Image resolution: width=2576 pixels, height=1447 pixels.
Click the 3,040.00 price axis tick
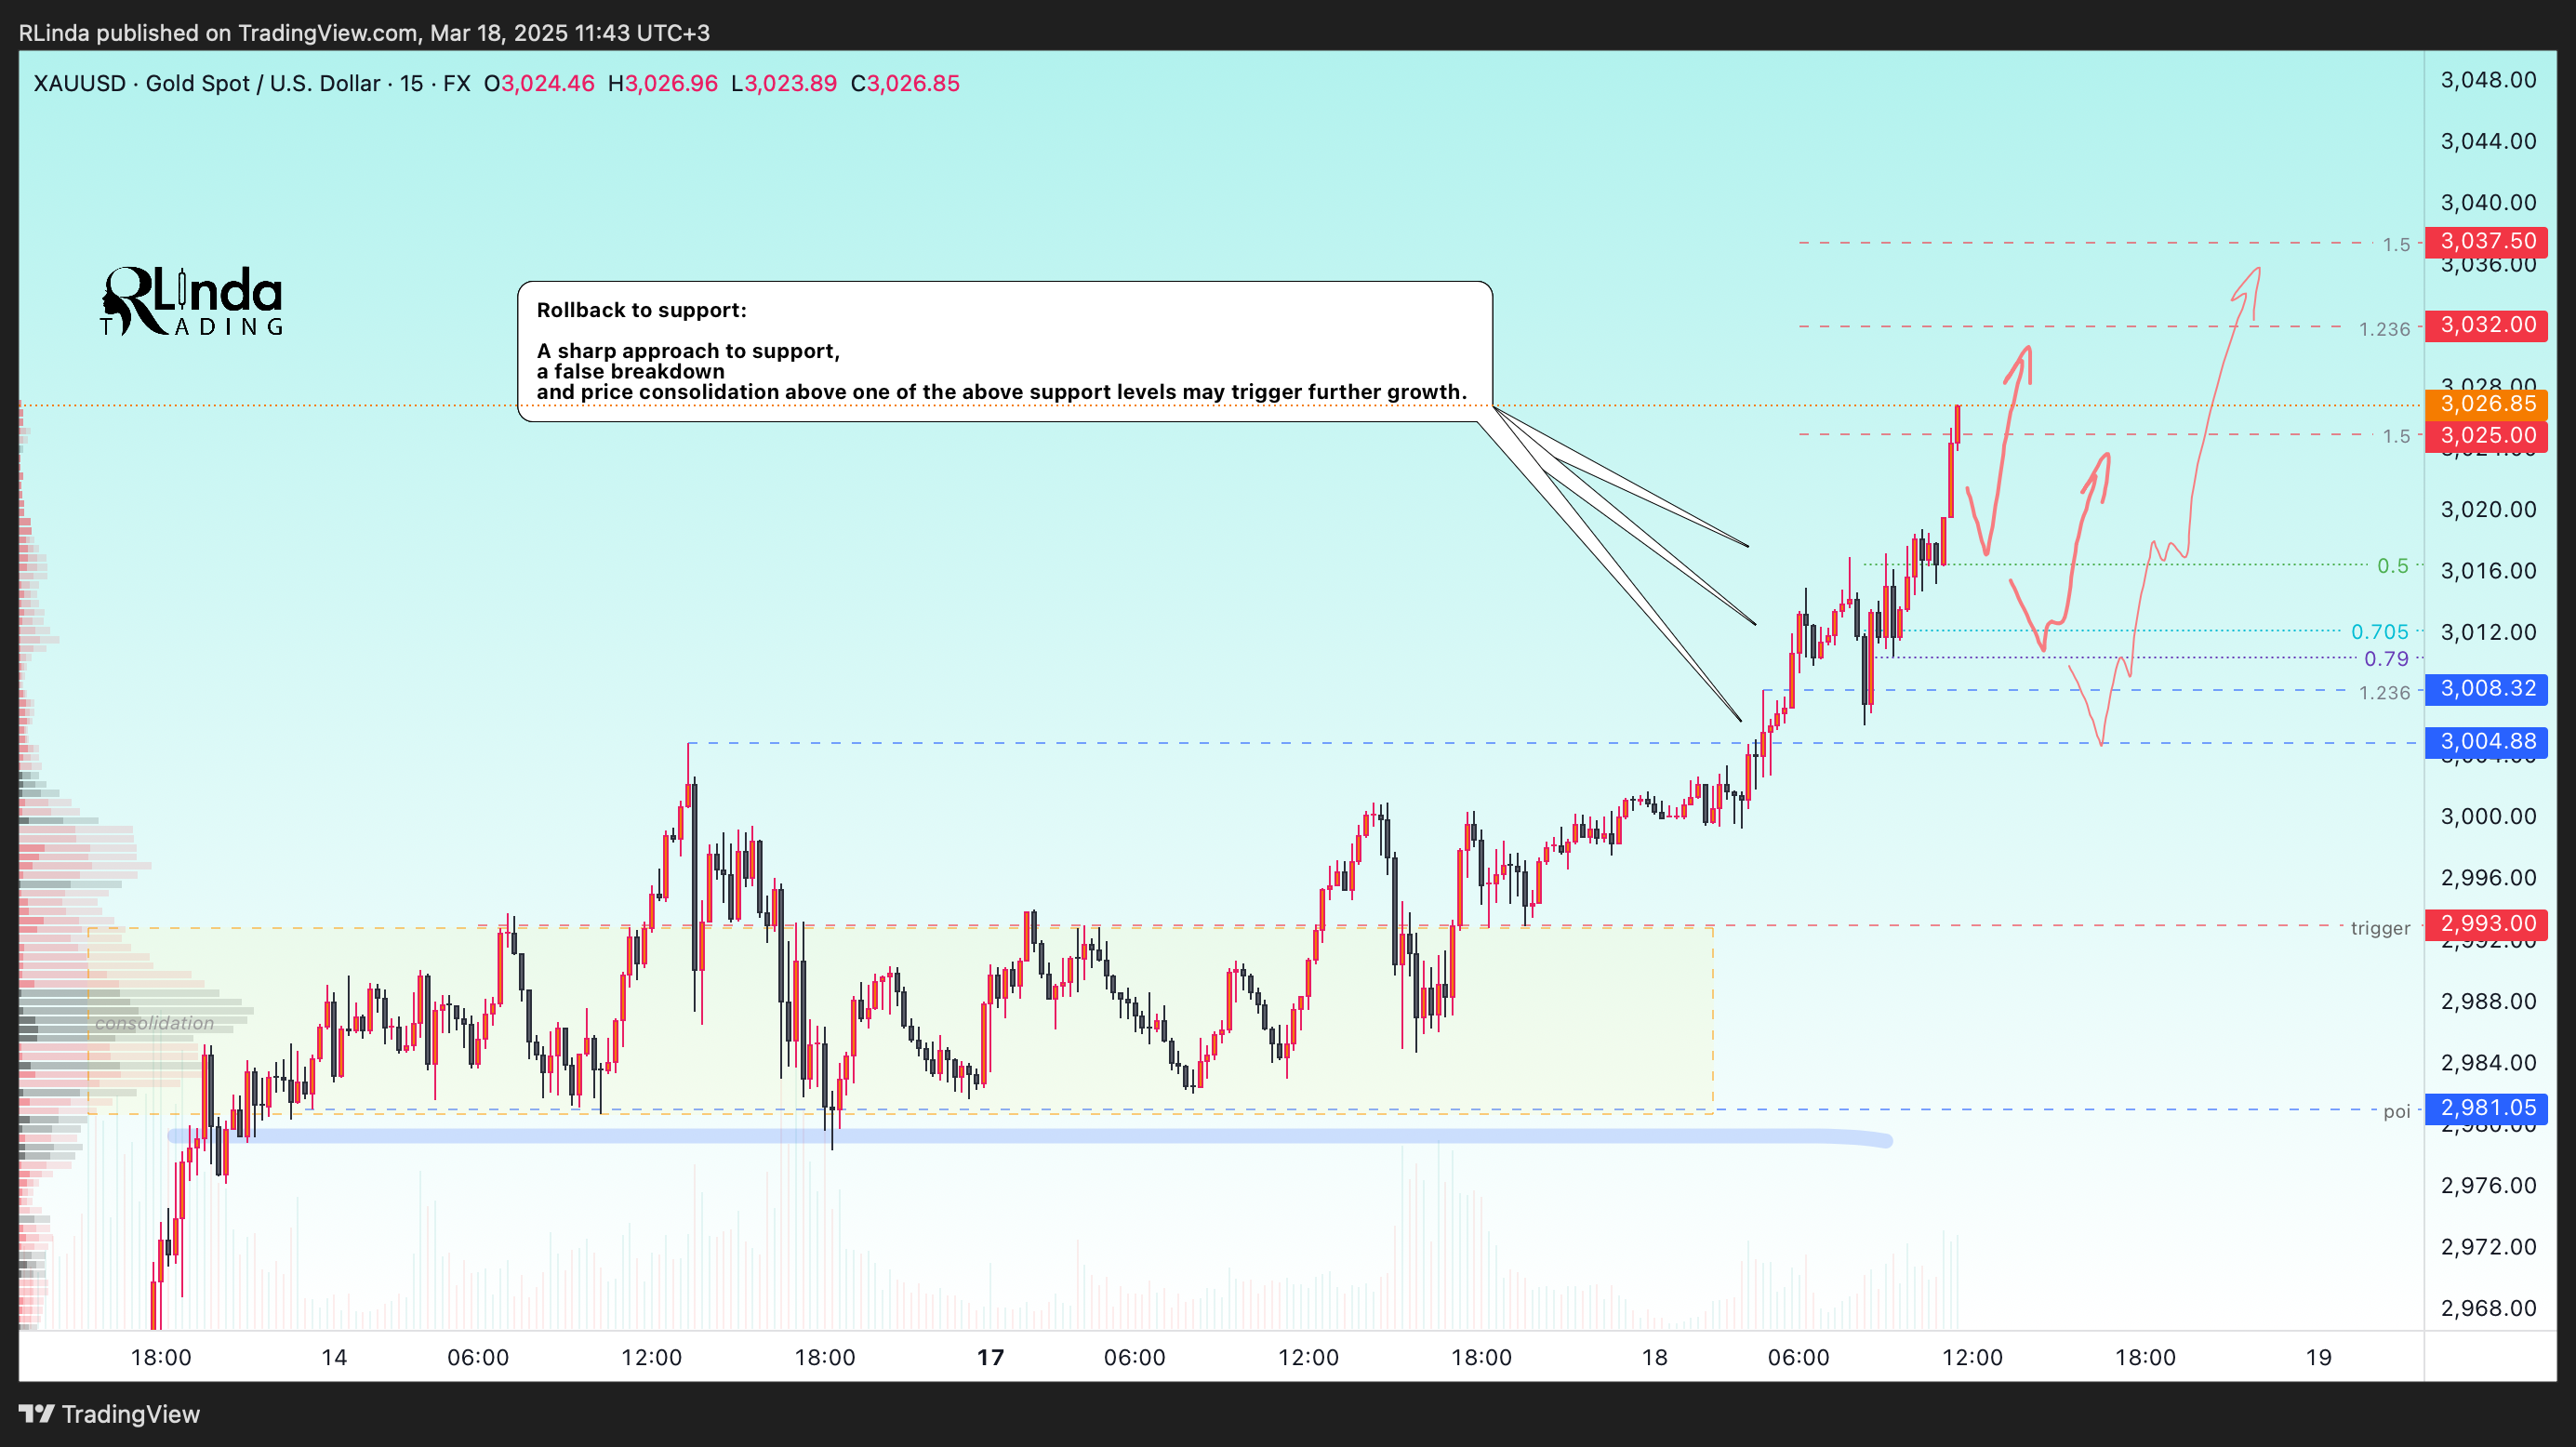[2488, 203]
